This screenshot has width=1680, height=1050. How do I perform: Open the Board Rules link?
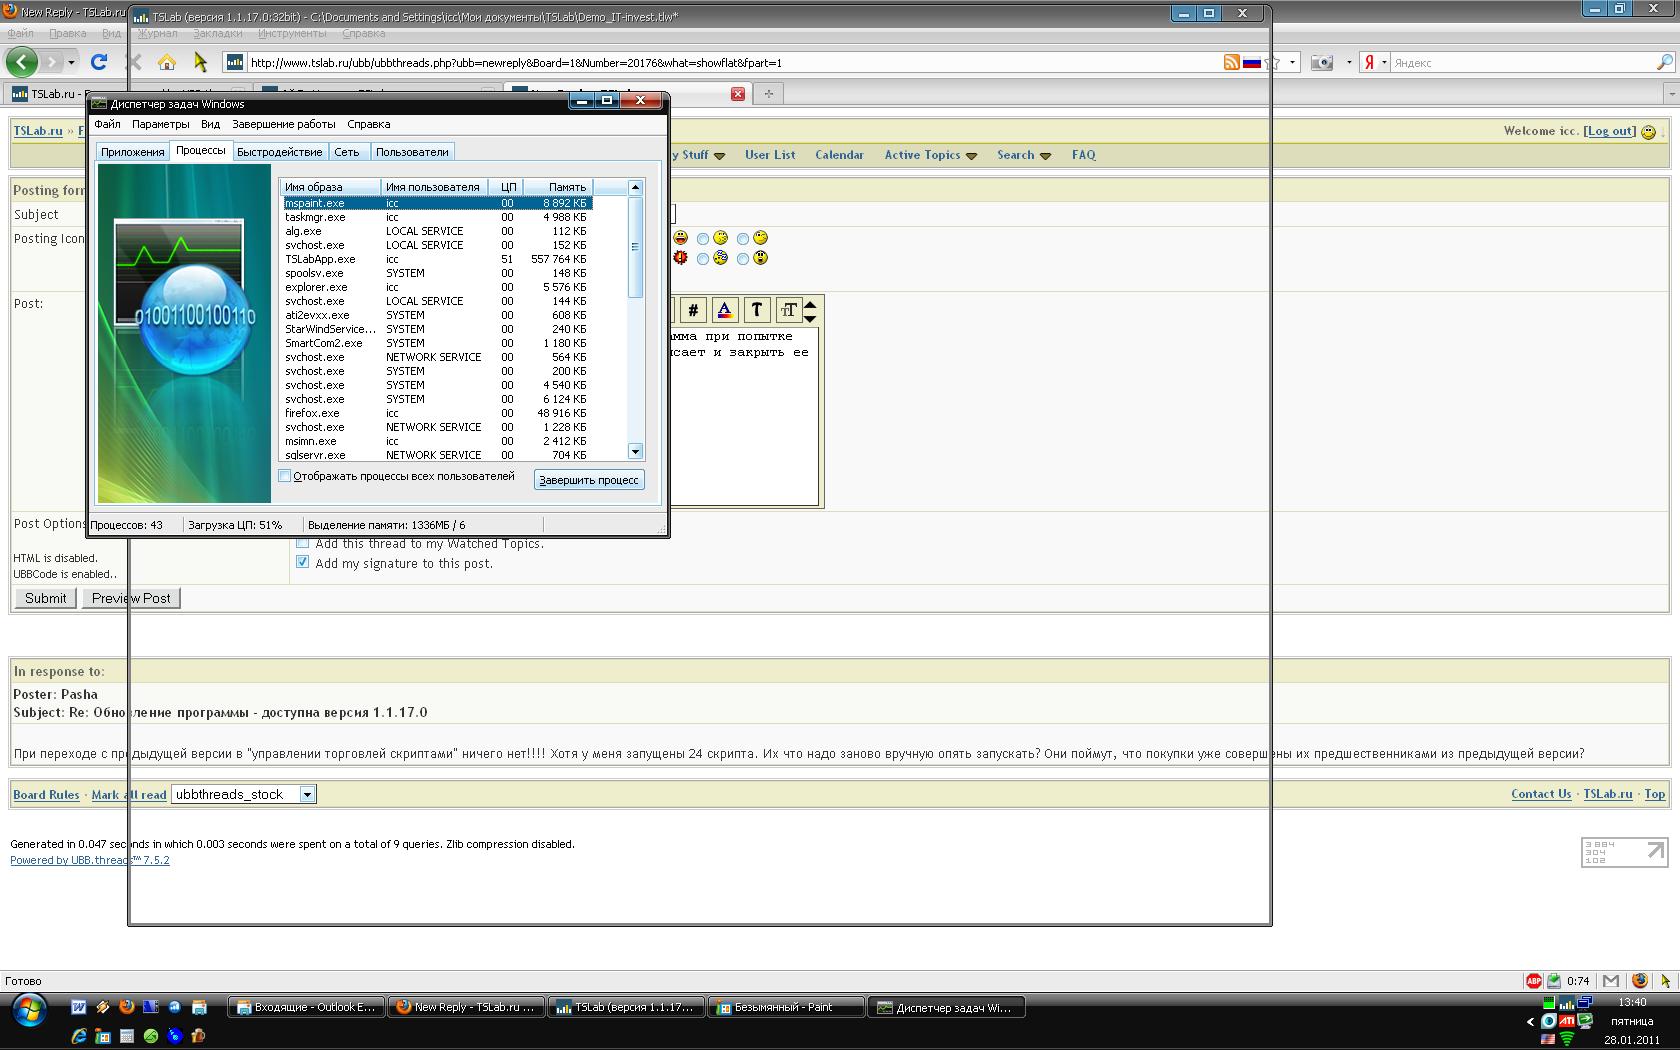46,795
